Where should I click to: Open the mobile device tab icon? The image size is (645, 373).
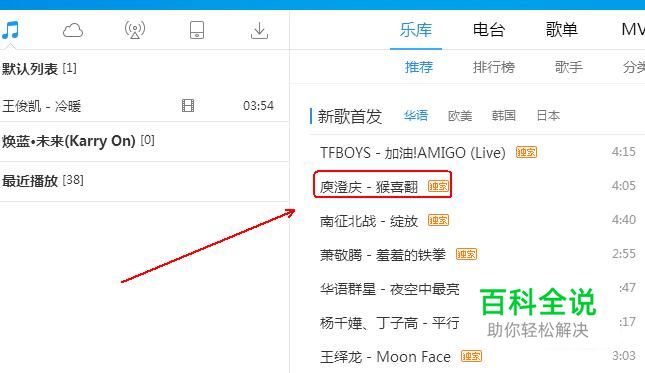[197, 30]
